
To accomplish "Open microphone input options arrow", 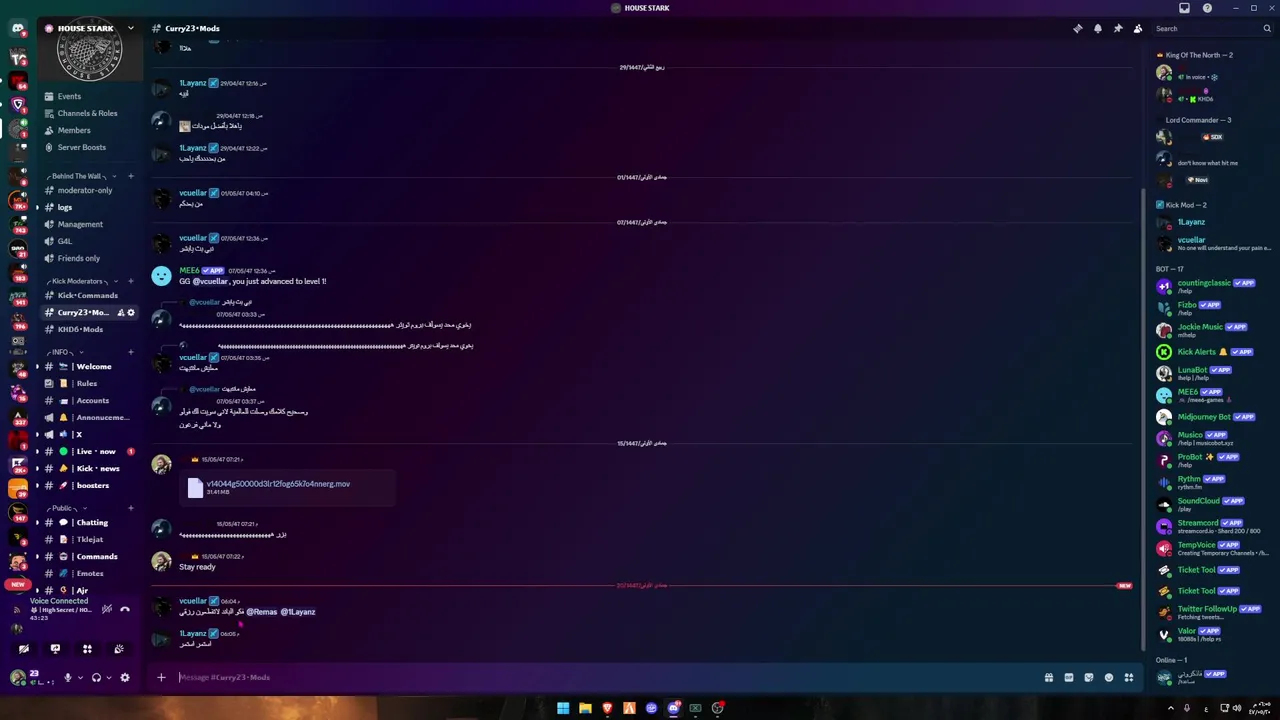I will 80,677.
